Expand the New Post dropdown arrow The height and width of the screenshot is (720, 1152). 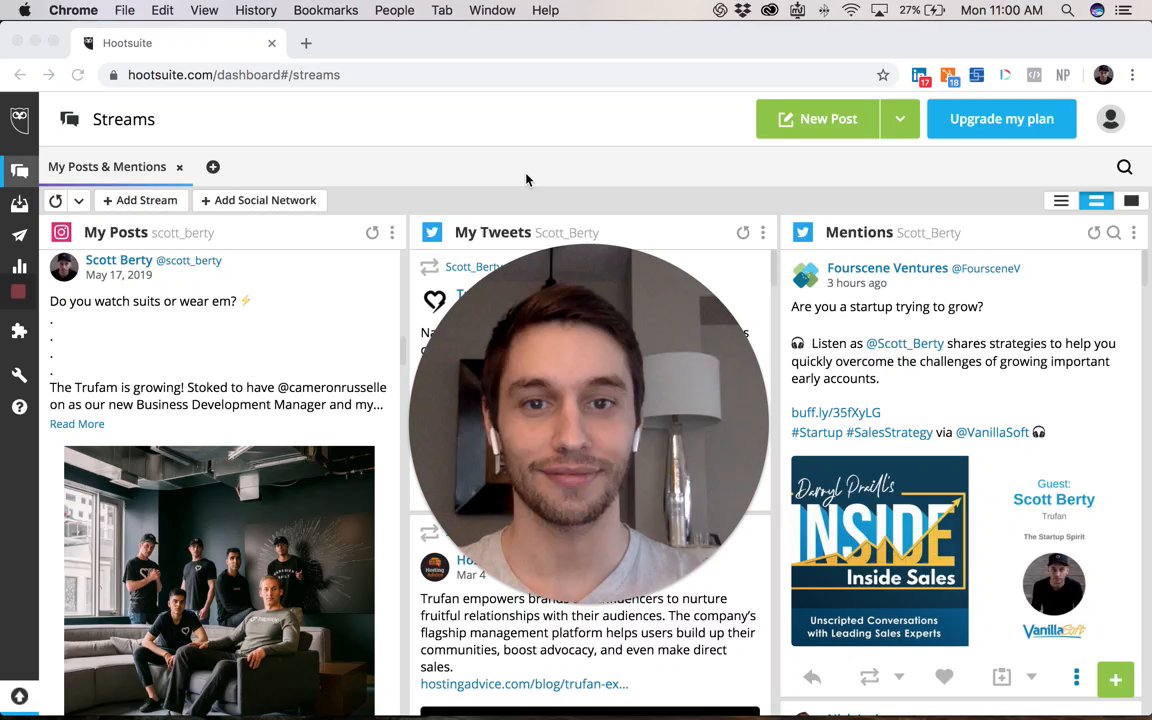900,119
